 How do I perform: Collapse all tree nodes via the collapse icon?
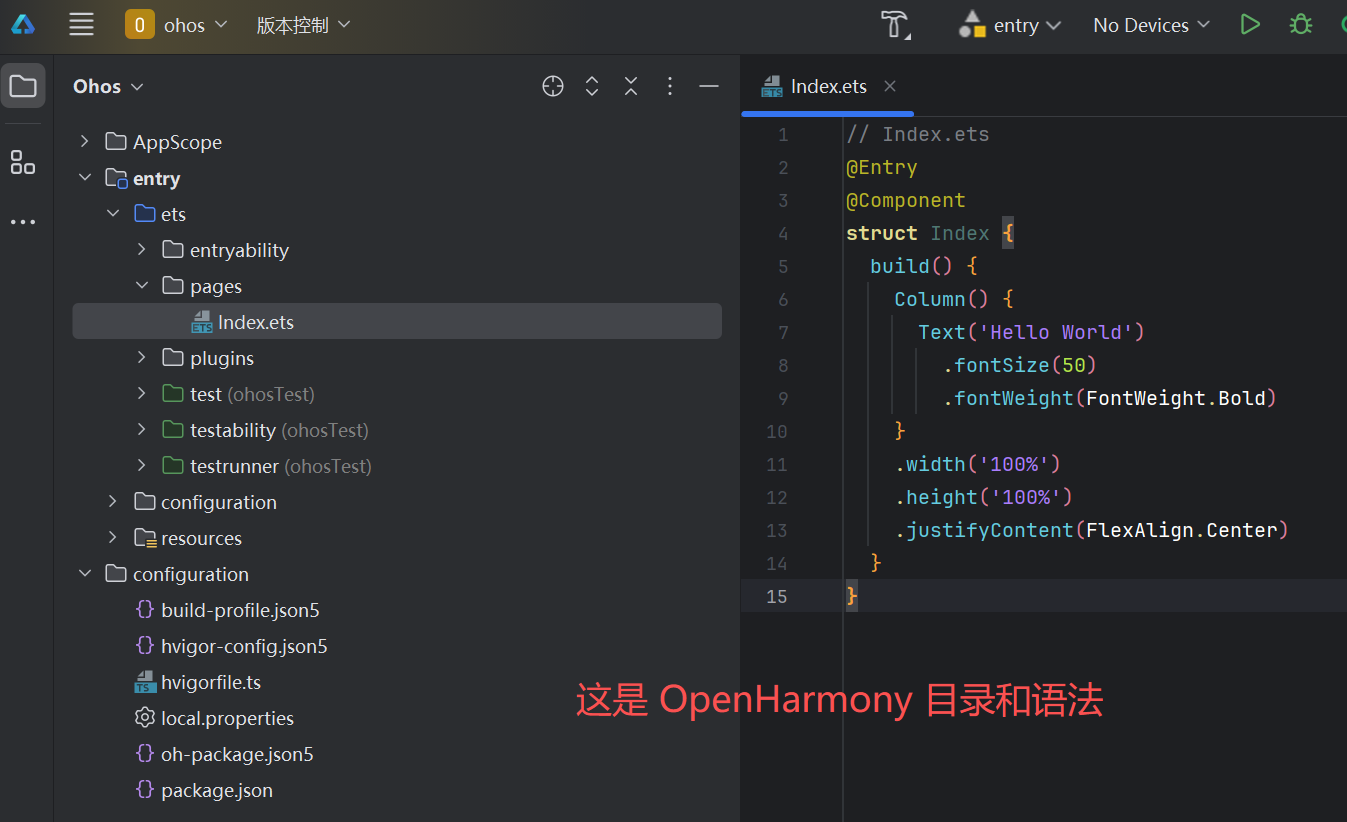click(x=630, y=86)
